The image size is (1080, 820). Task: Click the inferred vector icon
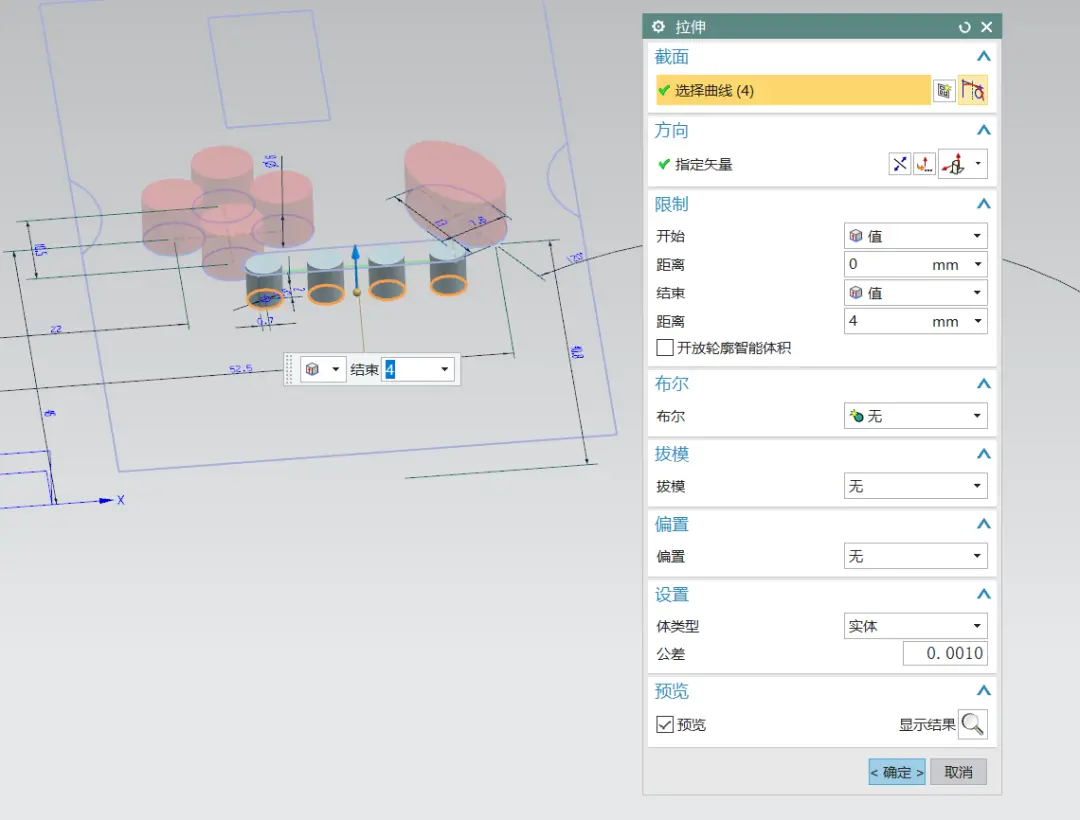(955, 165)
